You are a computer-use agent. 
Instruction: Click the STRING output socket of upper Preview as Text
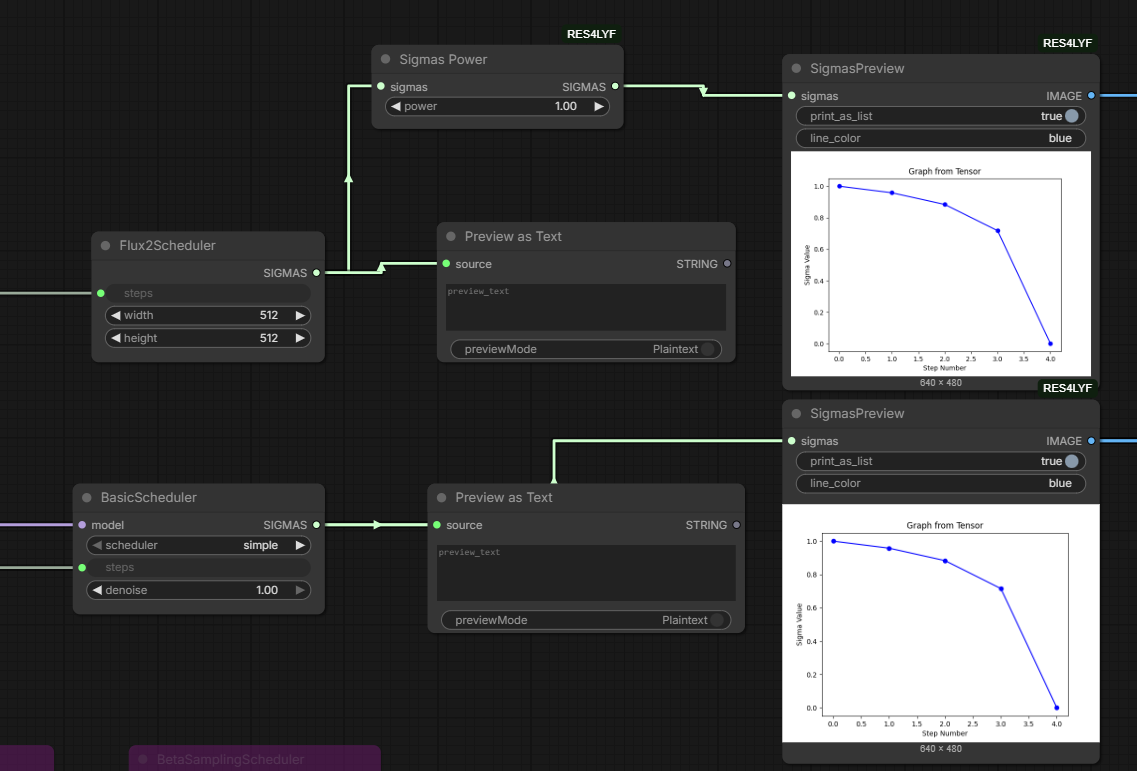coord(727,264)
